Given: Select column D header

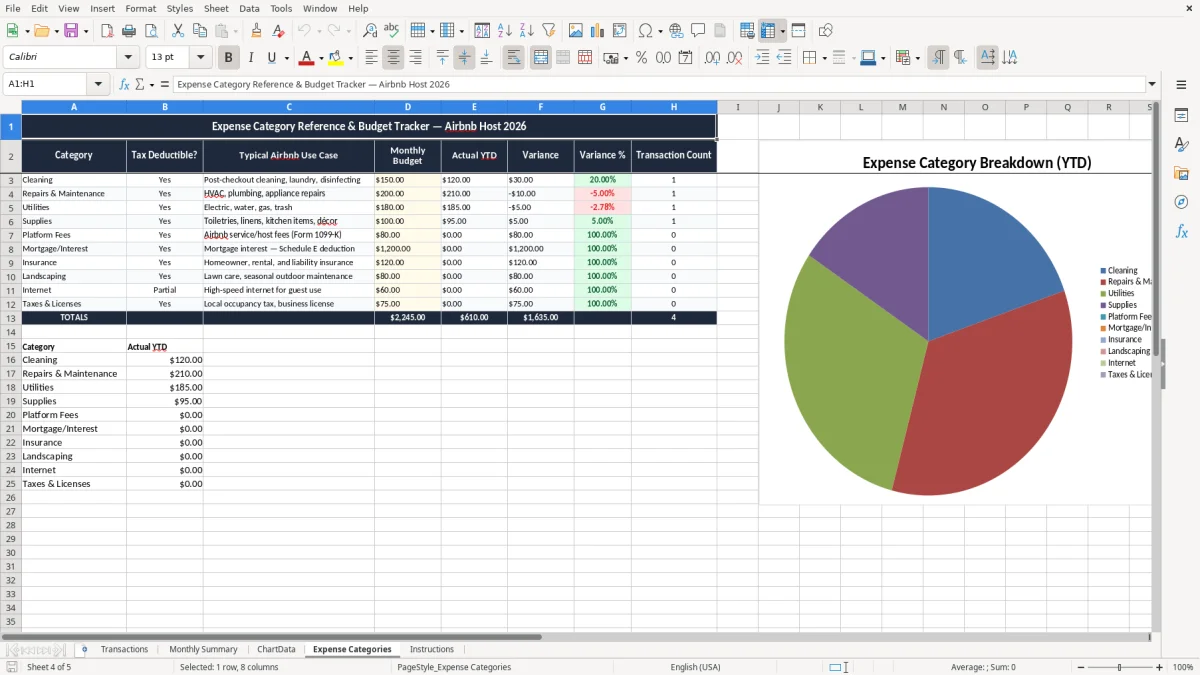Looking at the screenshot, I should 408,107.
